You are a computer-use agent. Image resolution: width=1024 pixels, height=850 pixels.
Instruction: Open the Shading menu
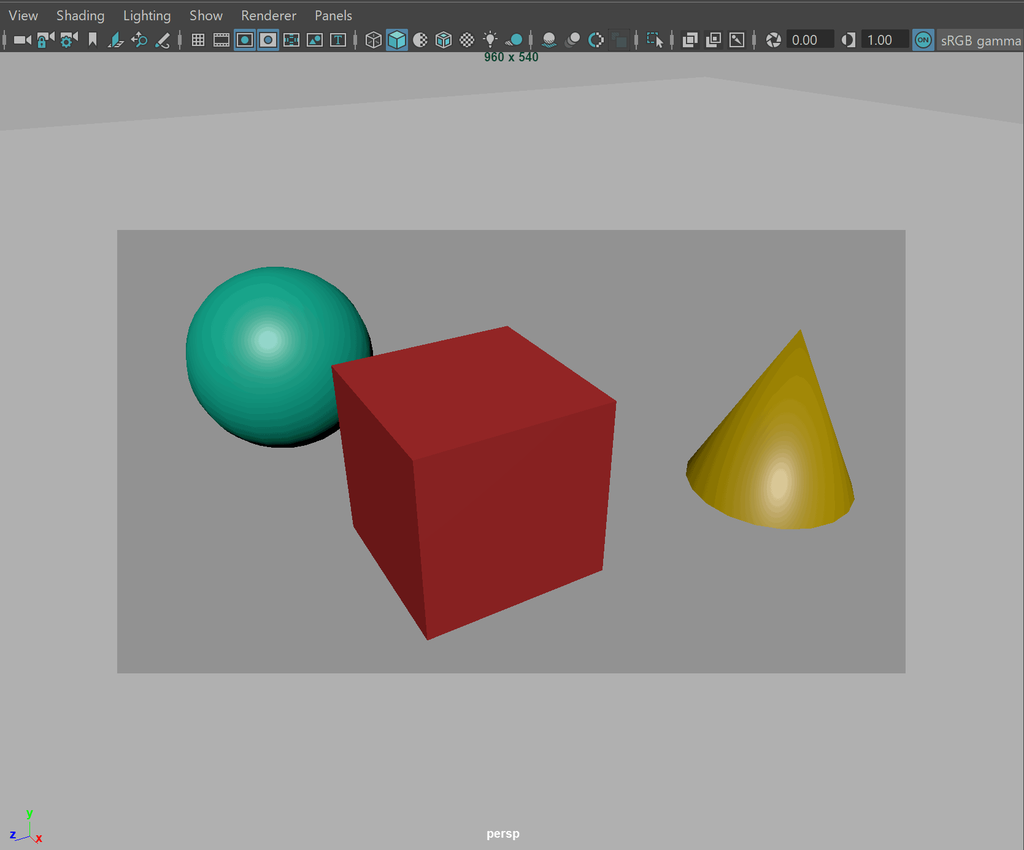(x=80, y=15)
